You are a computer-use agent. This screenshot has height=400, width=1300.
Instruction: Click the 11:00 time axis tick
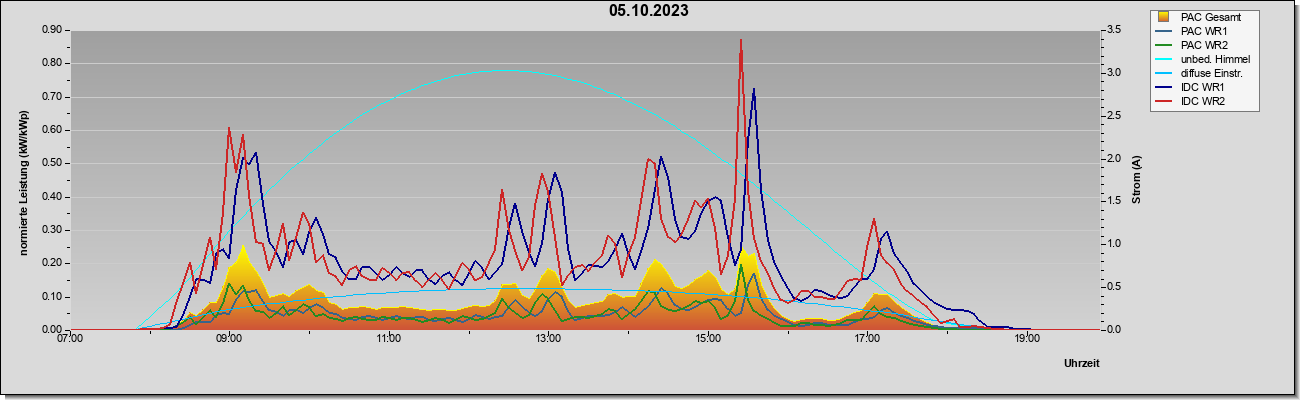[x=389, y=339]
